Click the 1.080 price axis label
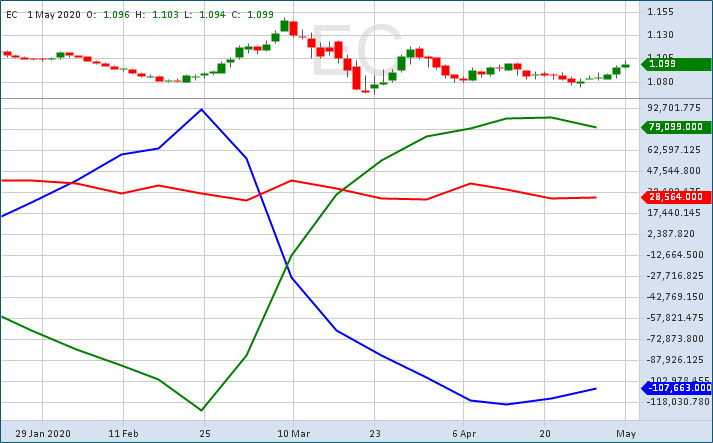 660,82
